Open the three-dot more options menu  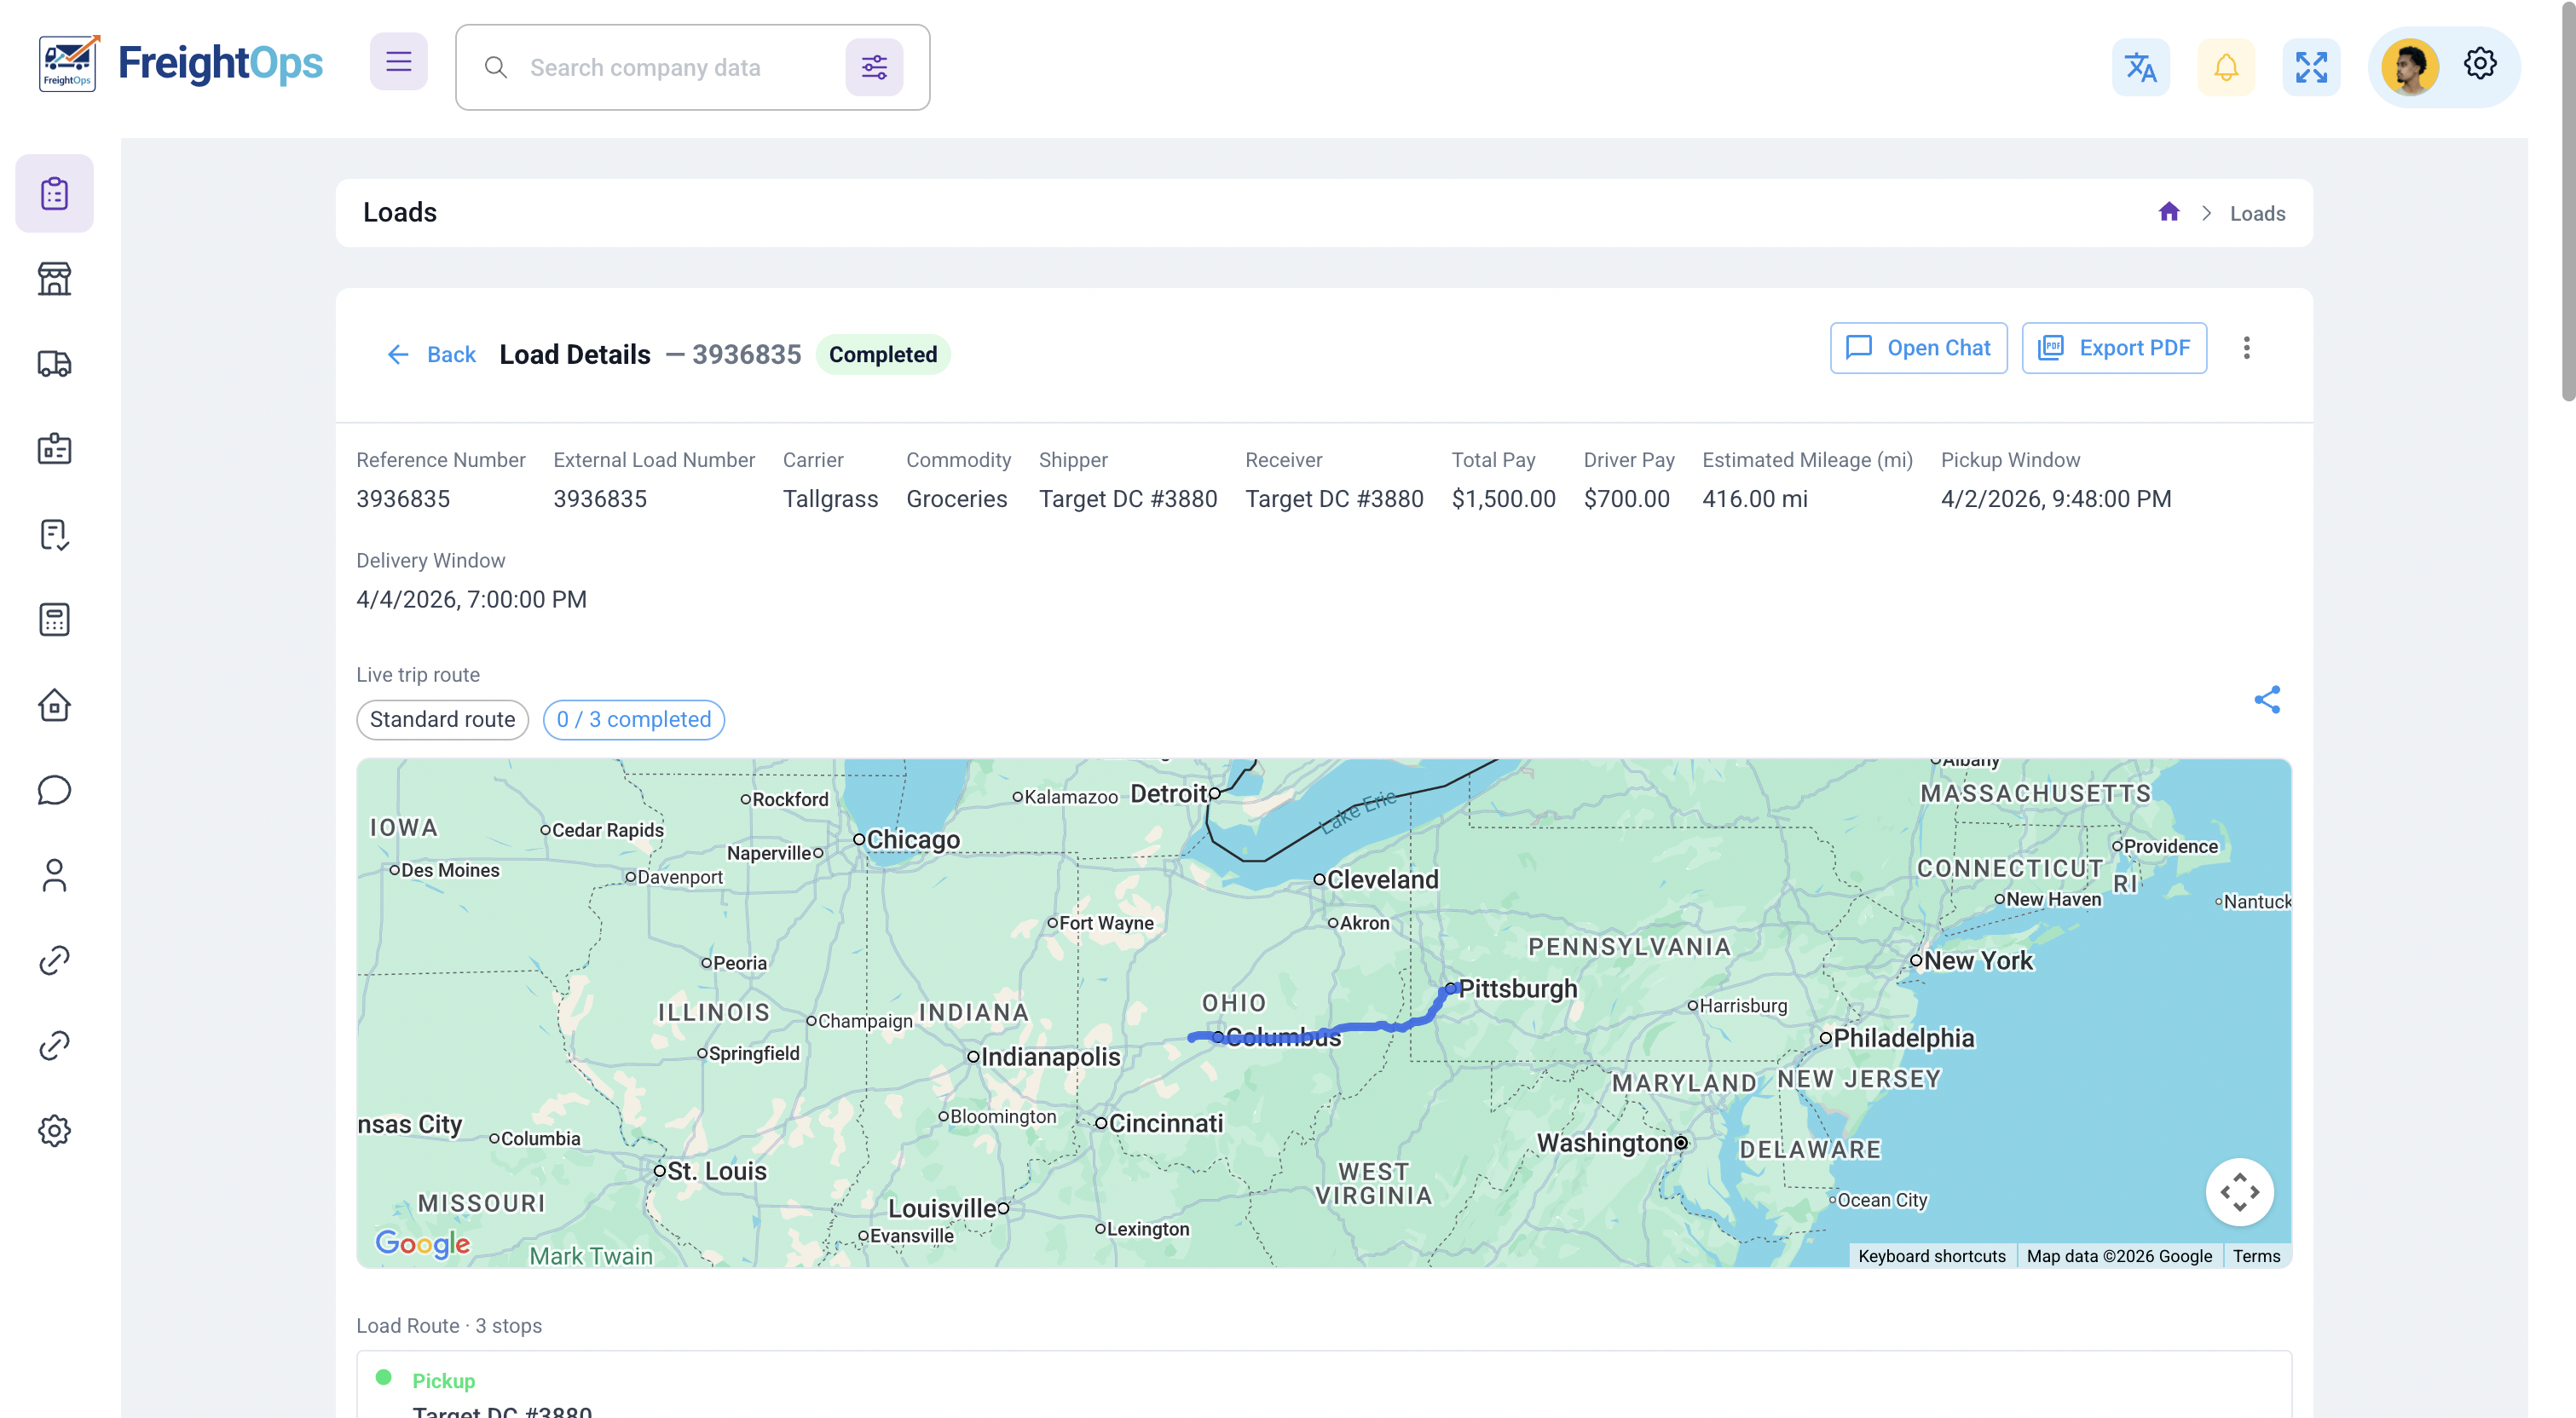pos(2246,348)
